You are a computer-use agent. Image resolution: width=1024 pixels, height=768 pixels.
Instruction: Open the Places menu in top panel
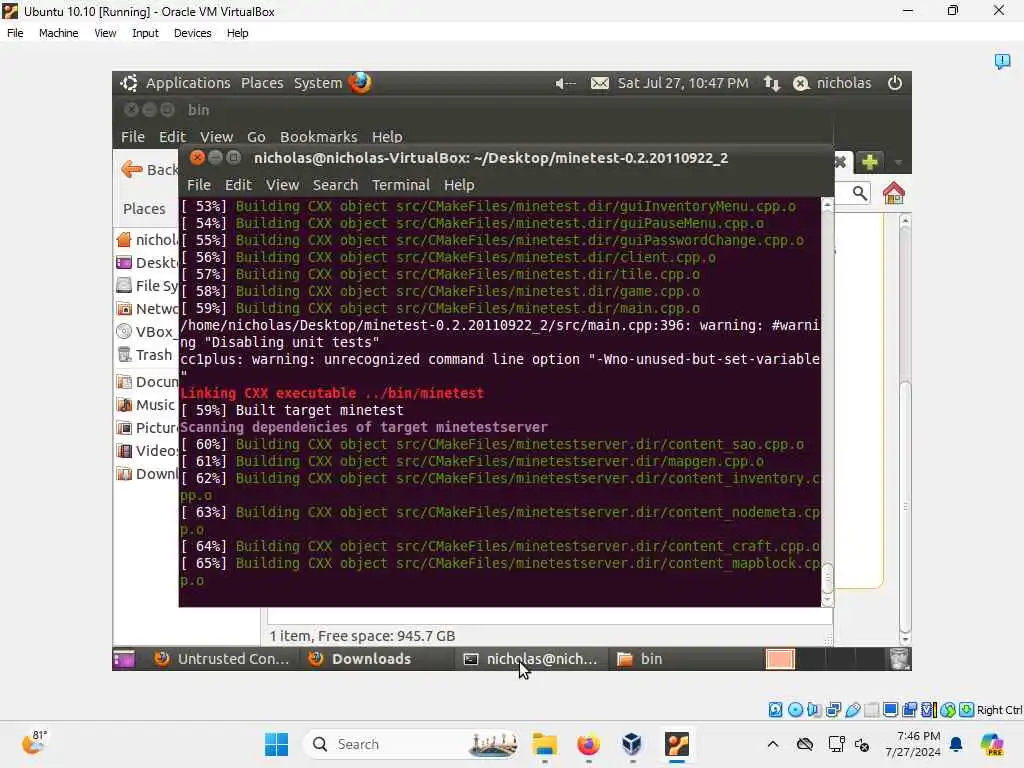click(262, 83)
